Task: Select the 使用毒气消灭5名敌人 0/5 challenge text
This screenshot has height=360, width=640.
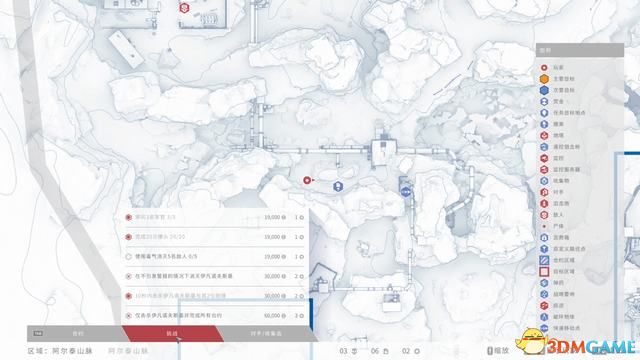Action: [166, 257]
